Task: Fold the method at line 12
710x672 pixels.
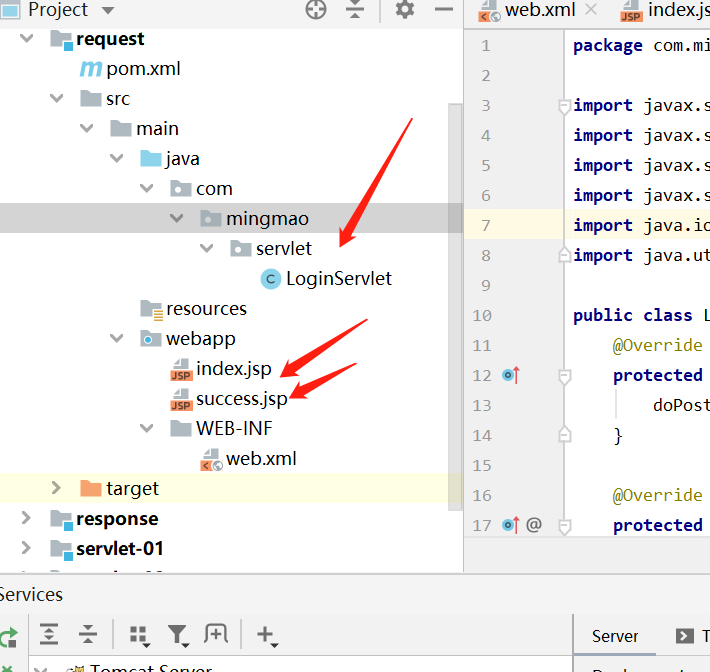Action: (x=564, y=376)
